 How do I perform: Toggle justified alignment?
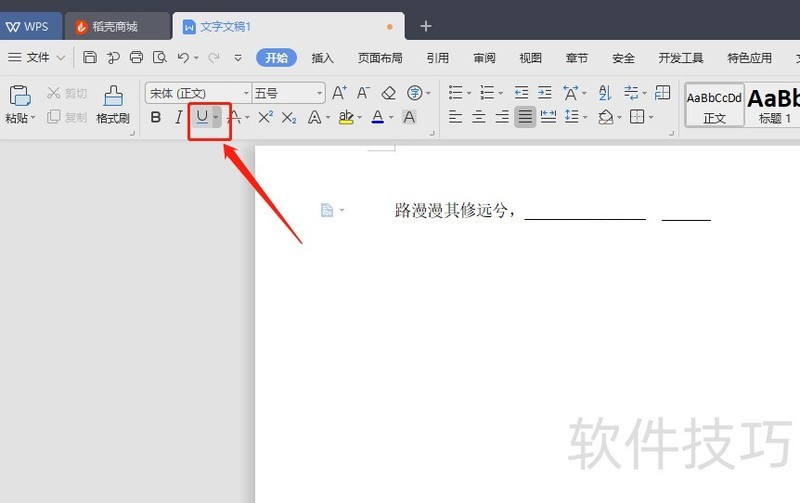click(x=524, y=117)
